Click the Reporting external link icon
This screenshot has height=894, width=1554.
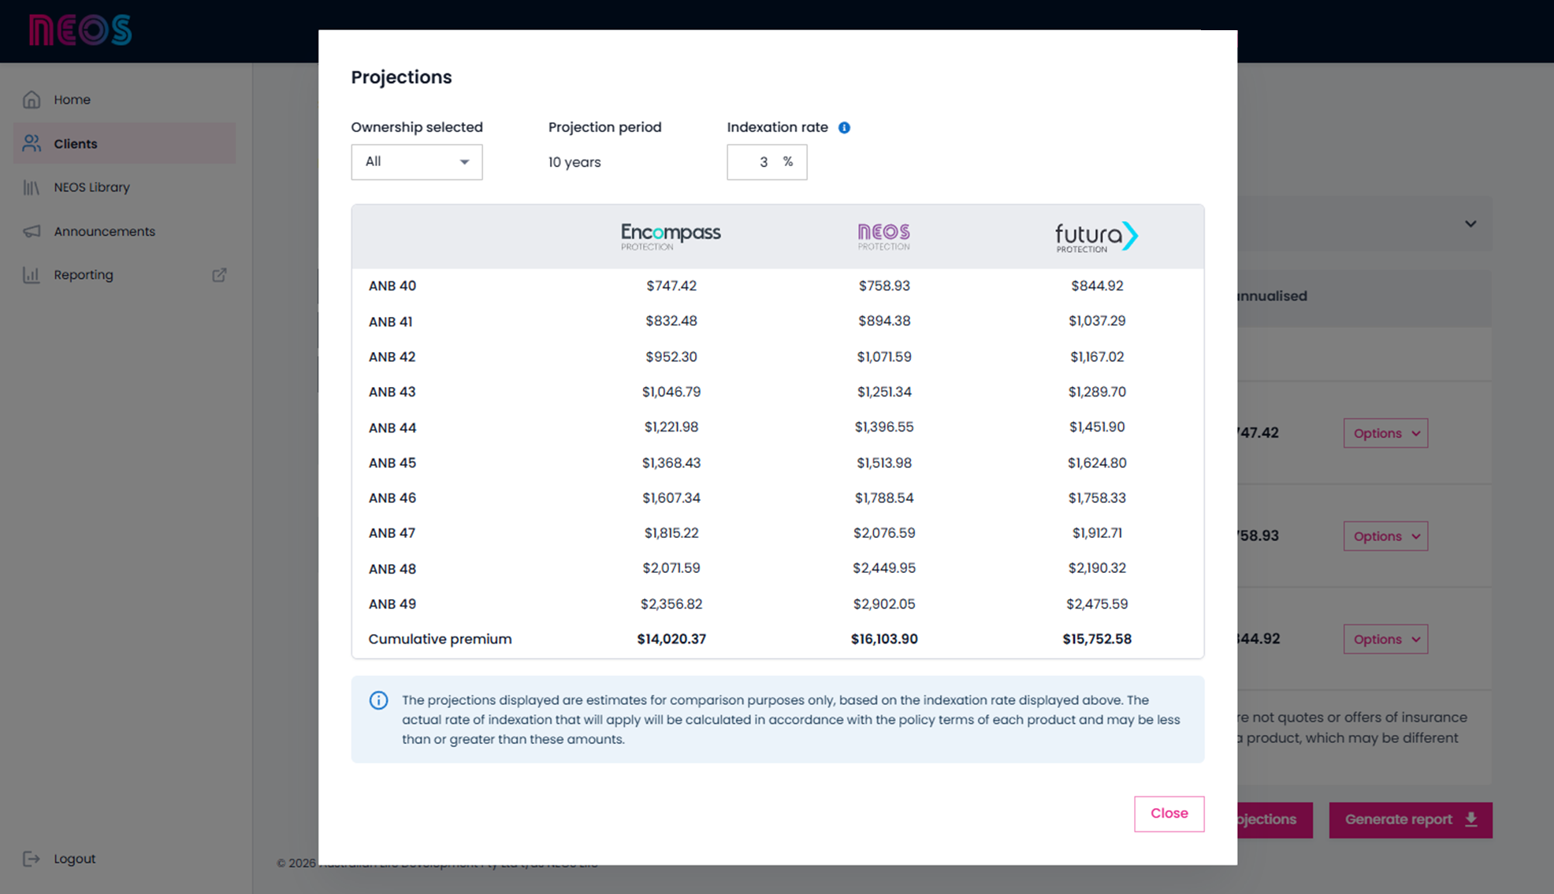click(x=219, y=275)
